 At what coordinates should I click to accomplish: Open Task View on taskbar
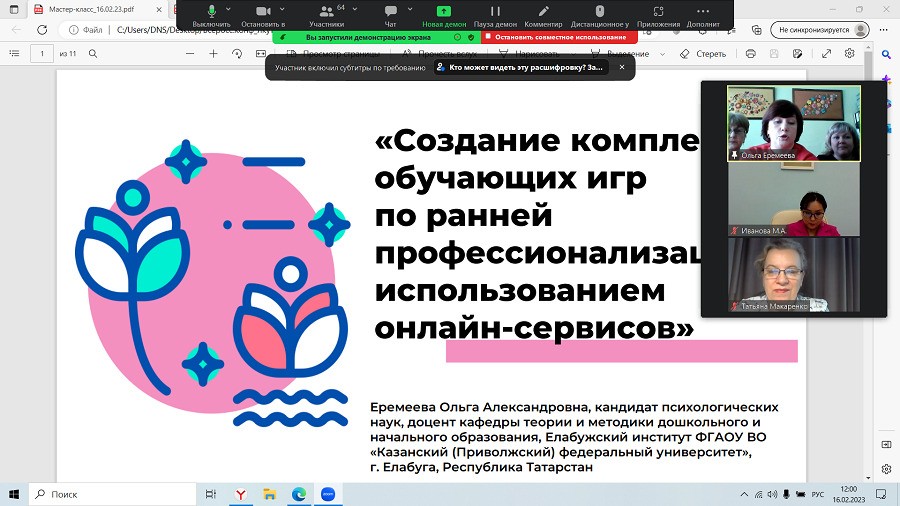[x=211, y=494]
